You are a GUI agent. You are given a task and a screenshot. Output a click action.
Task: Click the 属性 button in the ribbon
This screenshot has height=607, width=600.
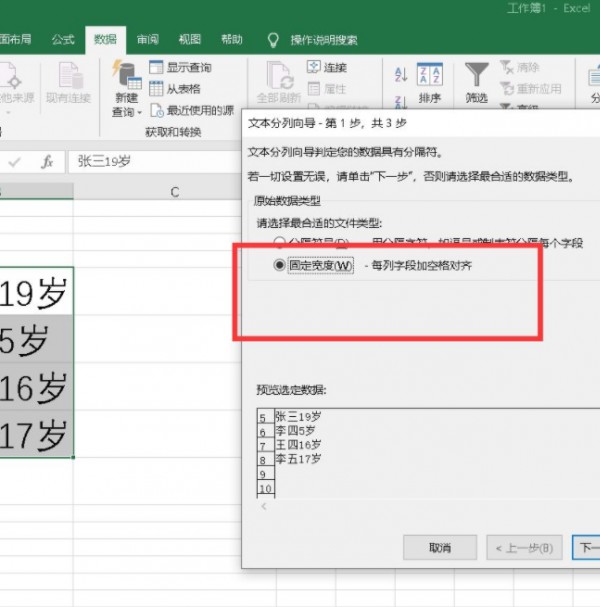(327, 89)
